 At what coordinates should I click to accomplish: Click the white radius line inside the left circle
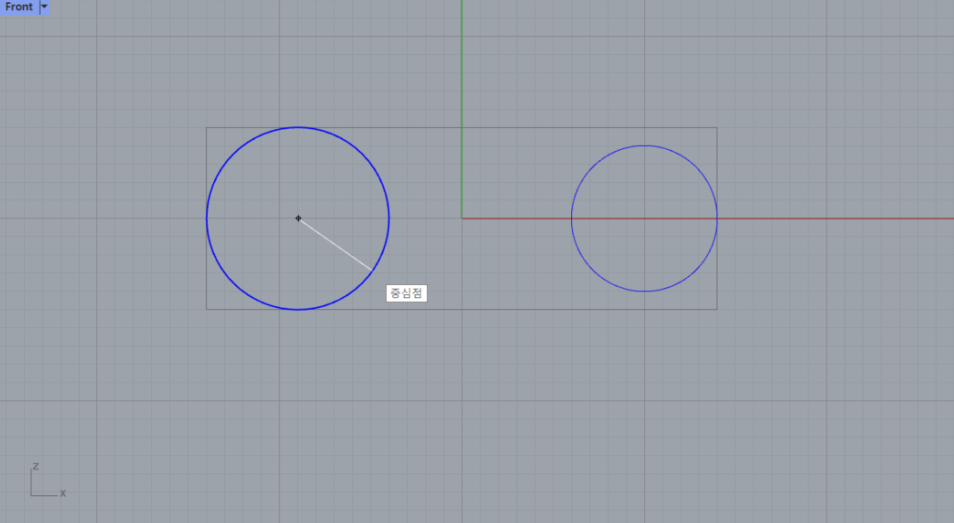335,244
